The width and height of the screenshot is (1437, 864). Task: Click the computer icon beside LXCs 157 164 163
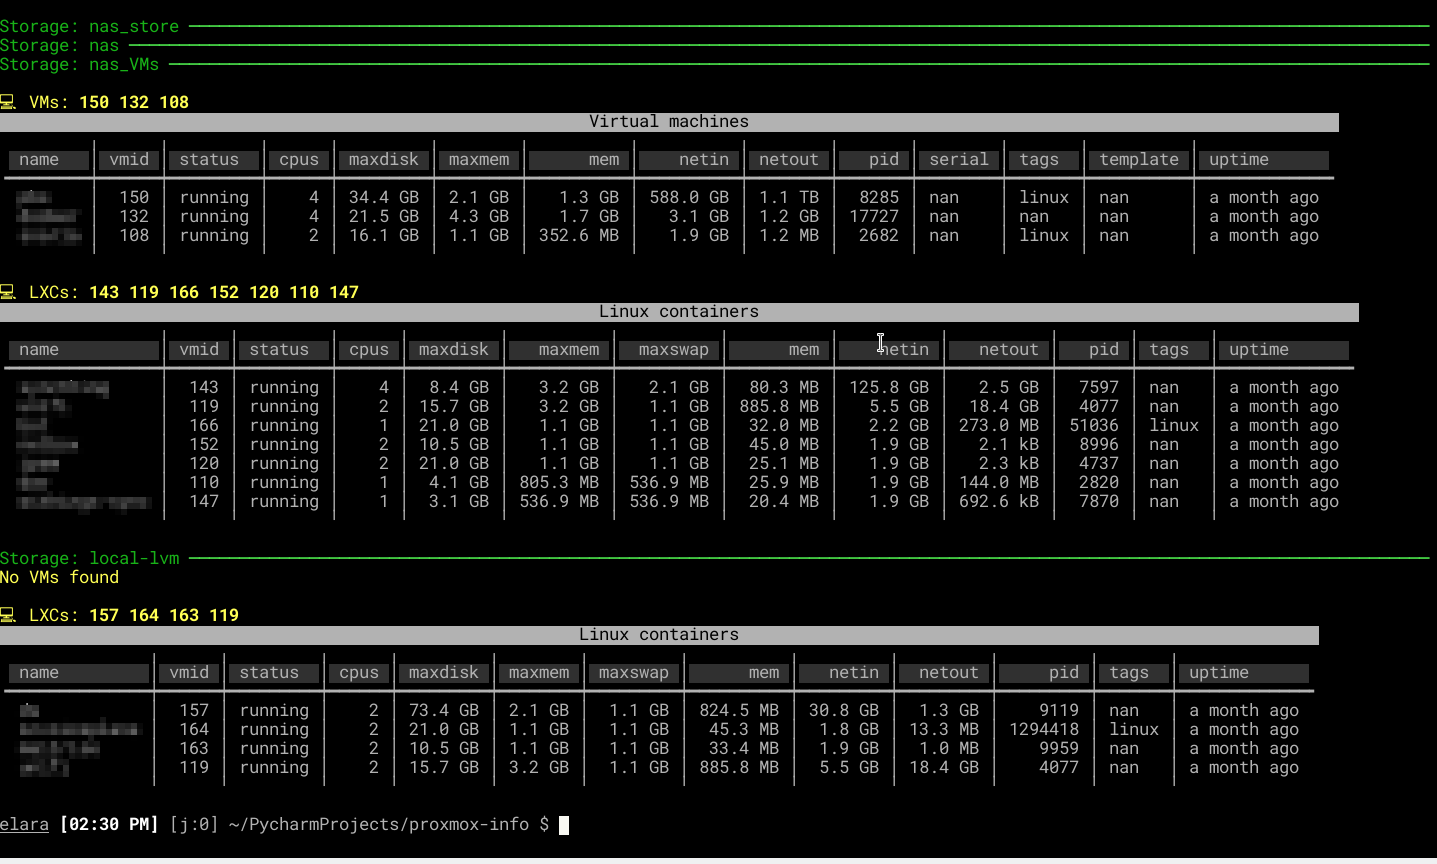(7, 615)
